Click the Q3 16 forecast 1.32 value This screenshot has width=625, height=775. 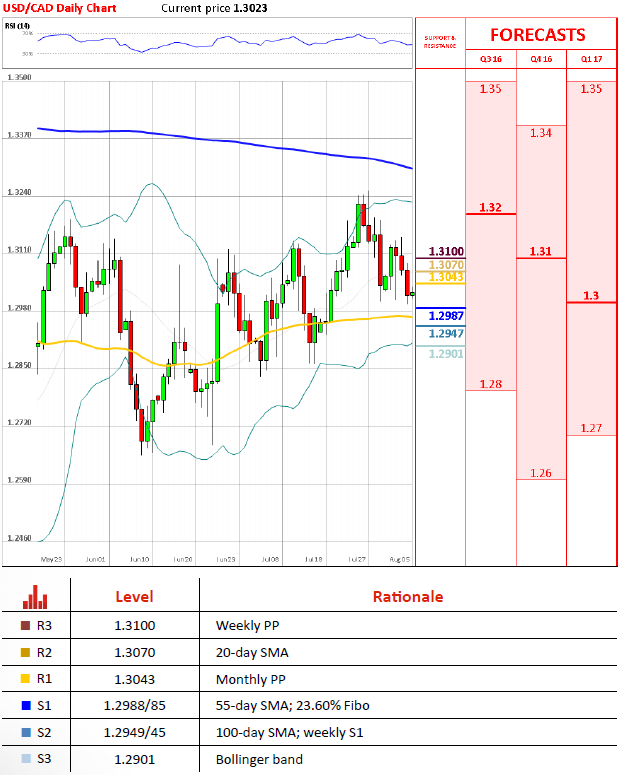pos(491,207)
